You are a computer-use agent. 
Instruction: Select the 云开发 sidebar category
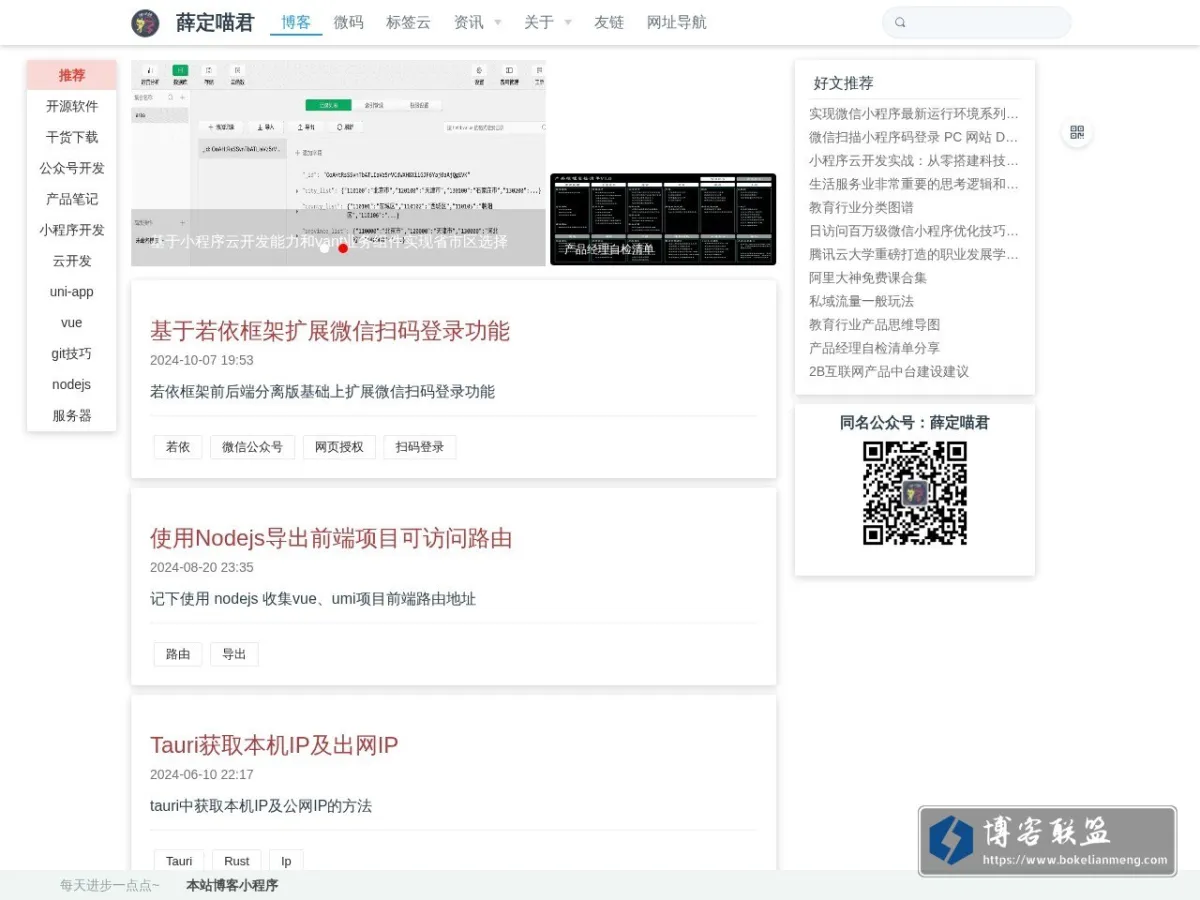(72, 261)
